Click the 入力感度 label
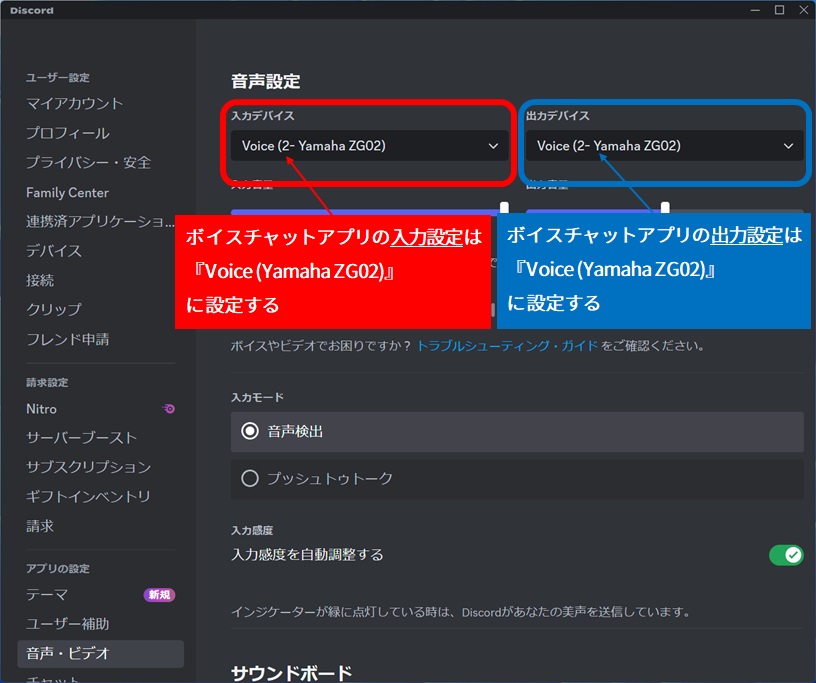The width and height of the screenshot is (816, 683). coord(252,530)
